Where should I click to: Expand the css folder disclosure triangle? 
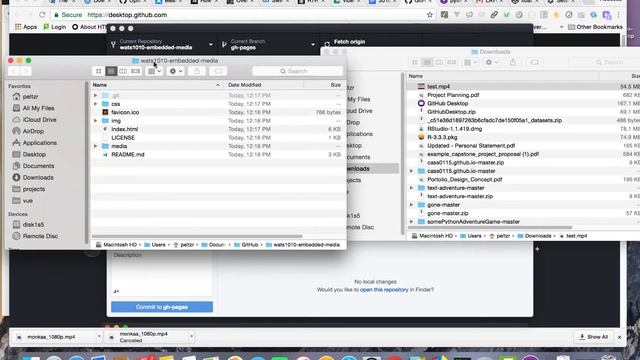pyautogui.click(x=96, y=104)
